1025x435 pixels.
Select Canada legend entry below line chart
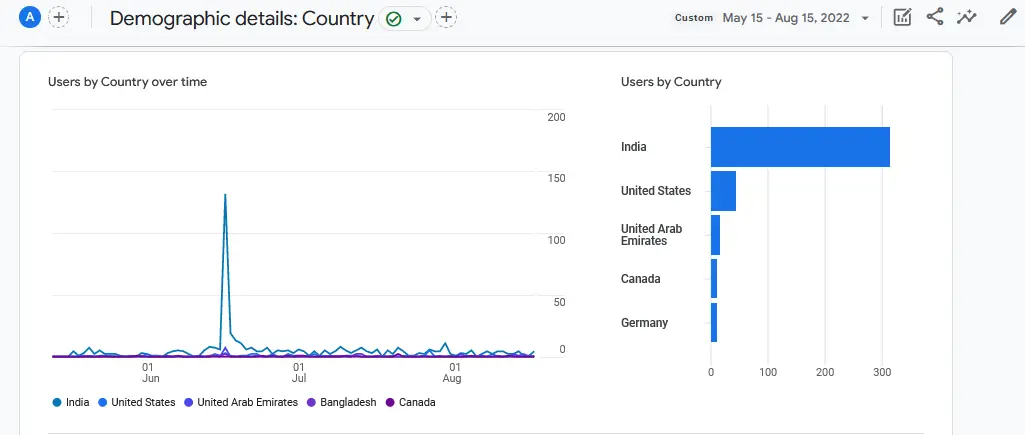[x=411, y=402]
